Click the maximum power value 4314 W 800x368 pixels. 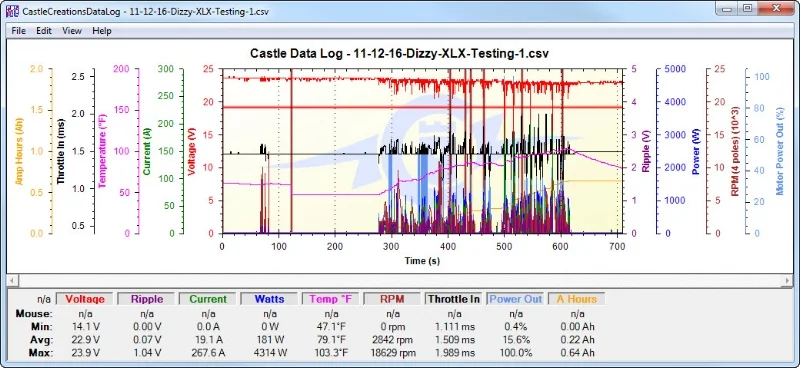(x=269, y=353)
